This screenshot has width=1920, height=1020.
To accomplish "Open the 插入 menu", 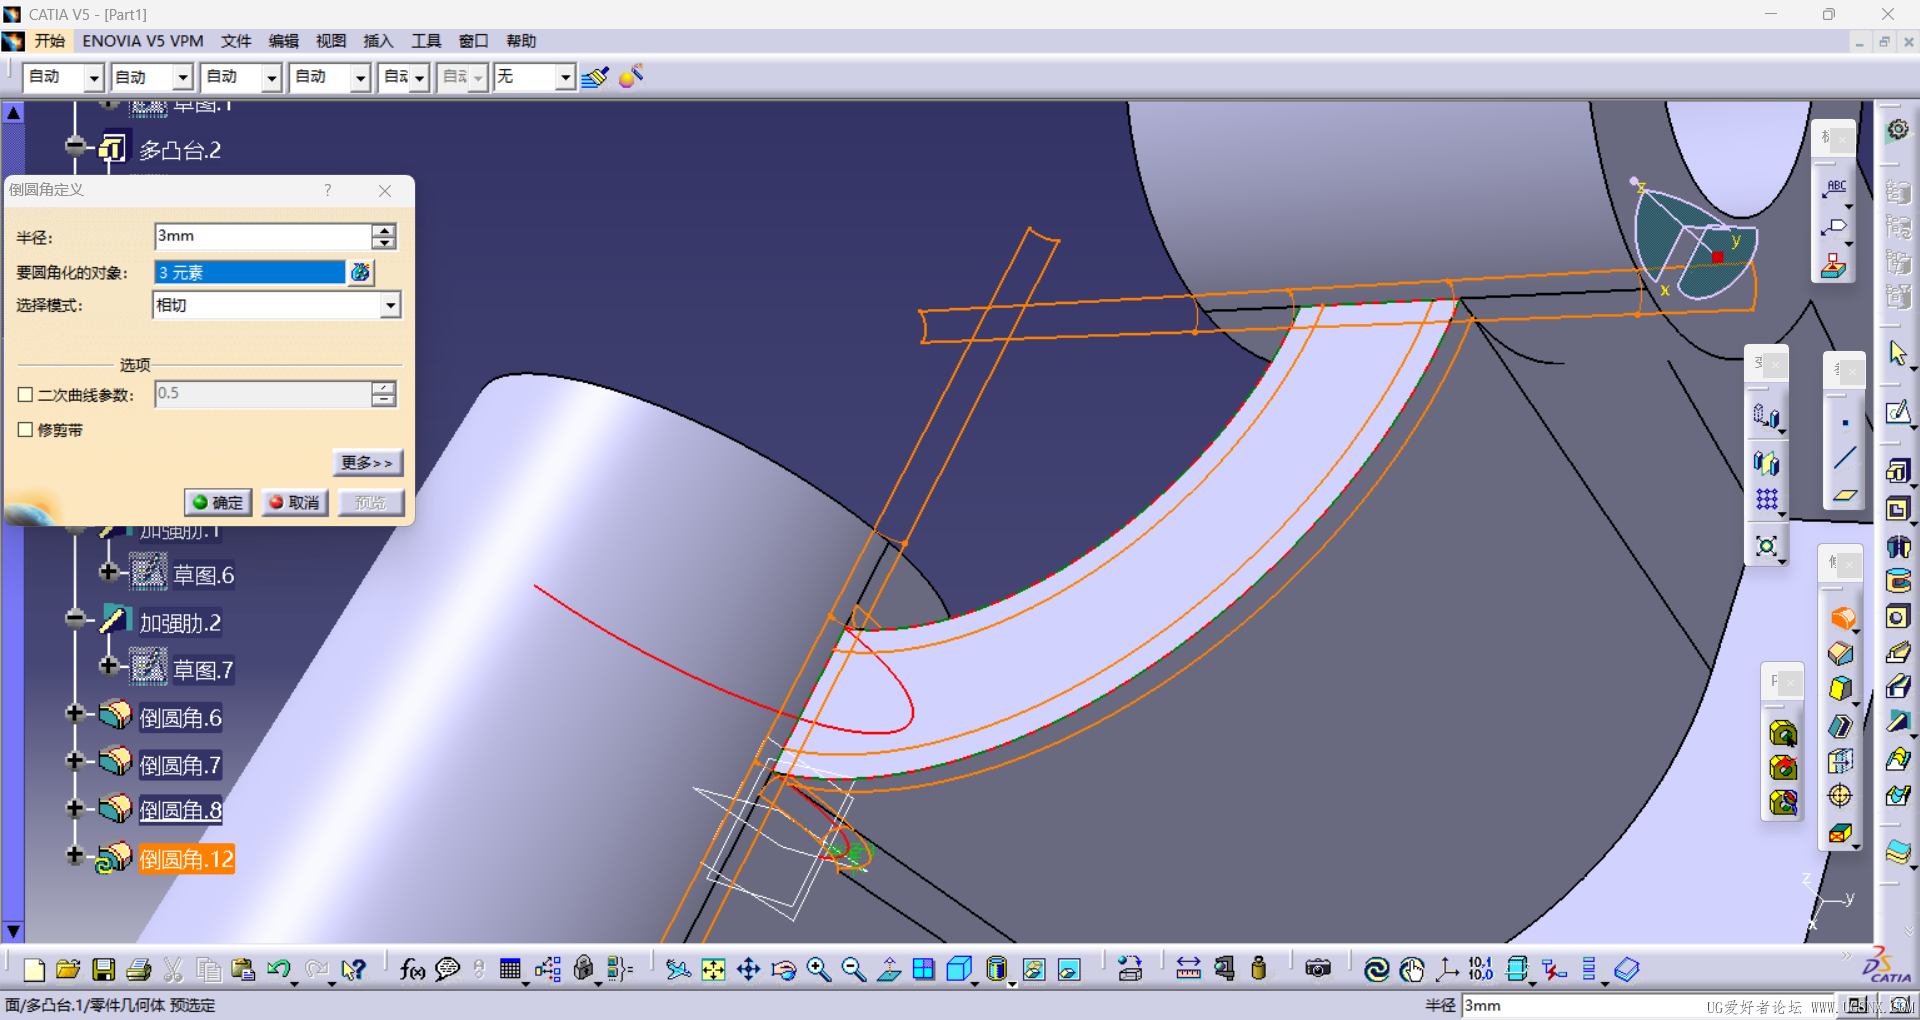I will (378, 41).
